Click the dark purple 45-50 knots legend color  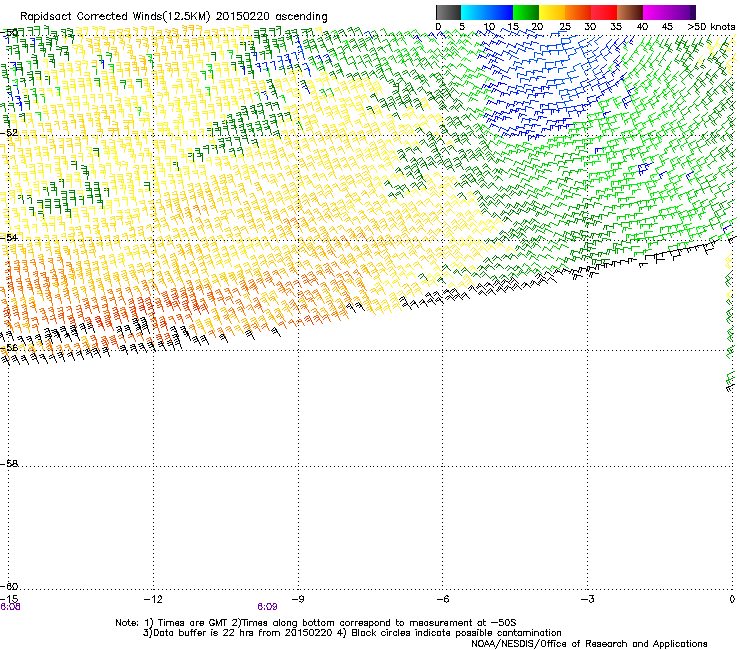[682, 12]
